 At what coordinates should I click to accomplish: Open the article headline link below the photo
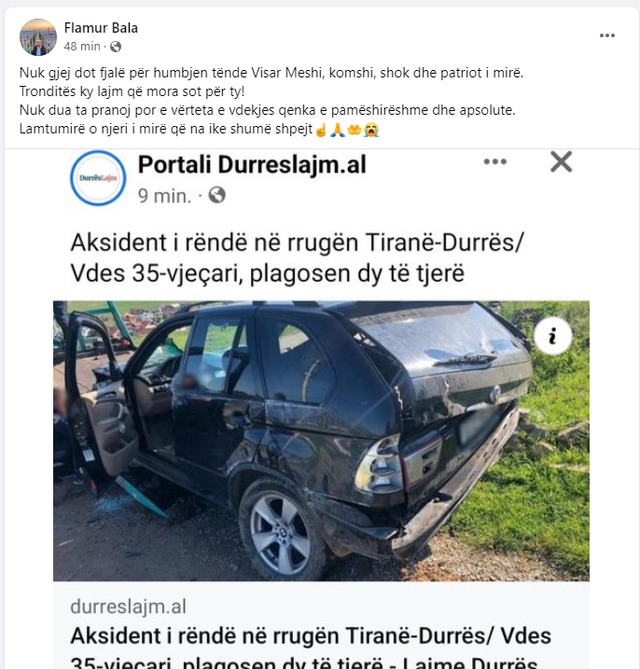coord(311,646)
